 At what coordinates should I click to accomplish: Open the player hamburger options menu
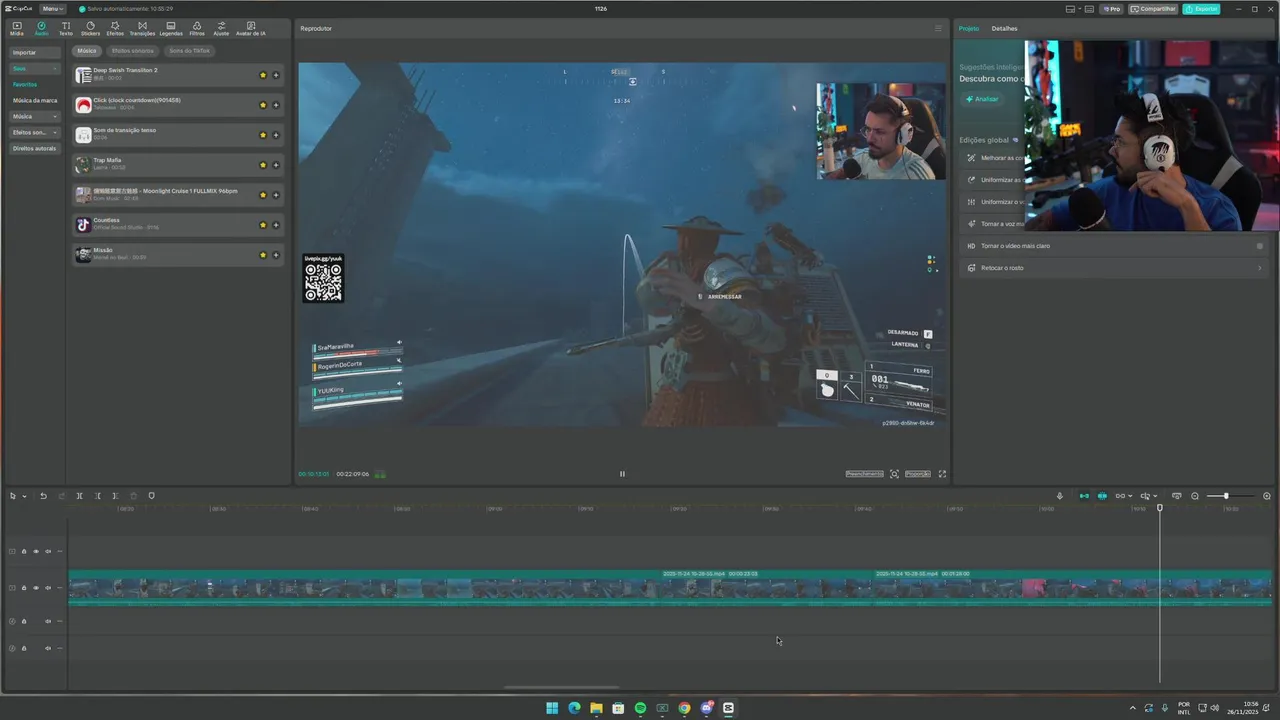coord(938,28)
